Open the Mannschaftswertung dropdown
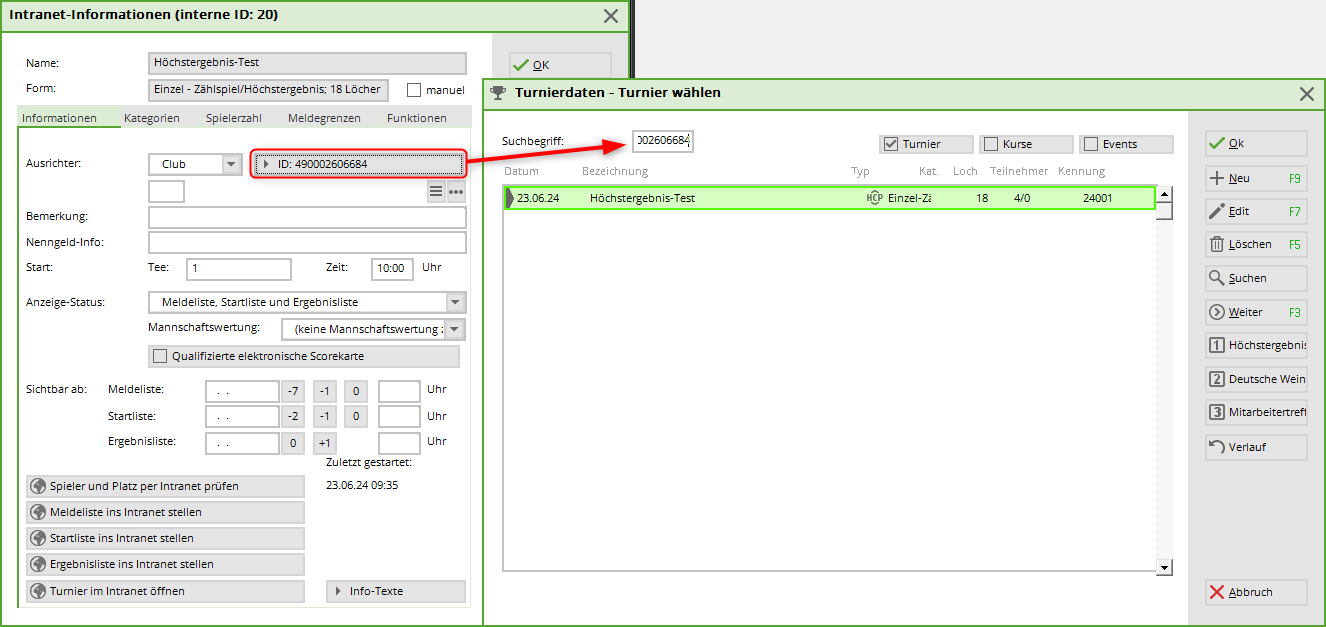 point(455,329)
